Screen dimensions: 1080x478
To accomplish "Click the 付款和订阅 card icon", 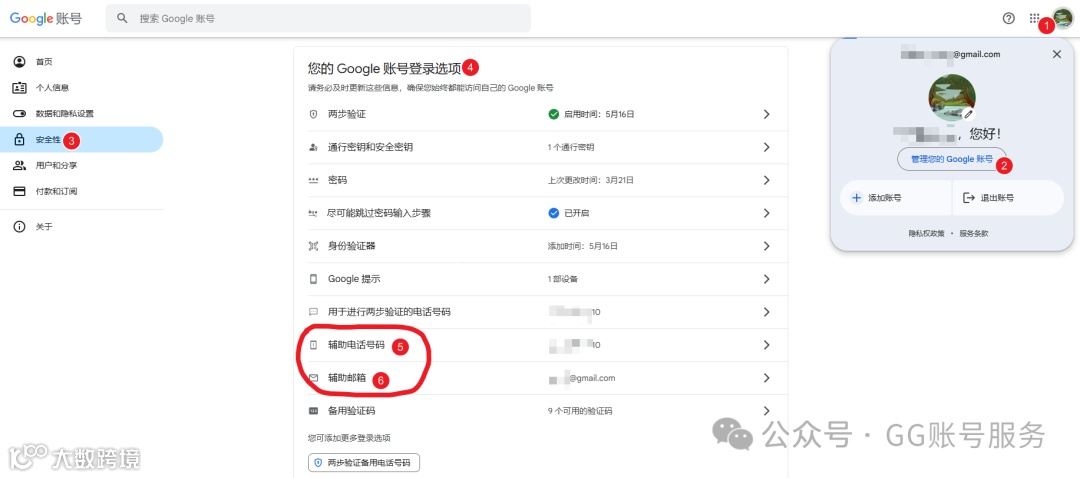I will coord(19,191).
